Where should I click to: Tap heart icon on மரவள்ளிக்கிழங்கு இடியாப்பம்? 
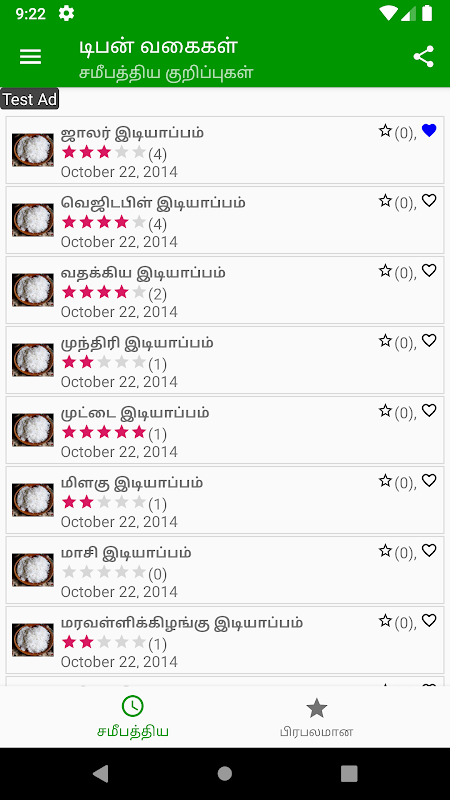click(x=429, y=620)
